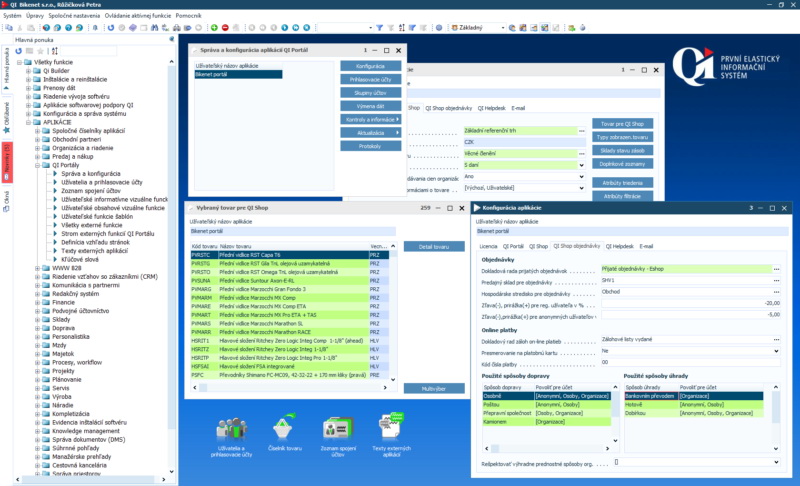Select Bikenet portál in the application list

[238, 74]
